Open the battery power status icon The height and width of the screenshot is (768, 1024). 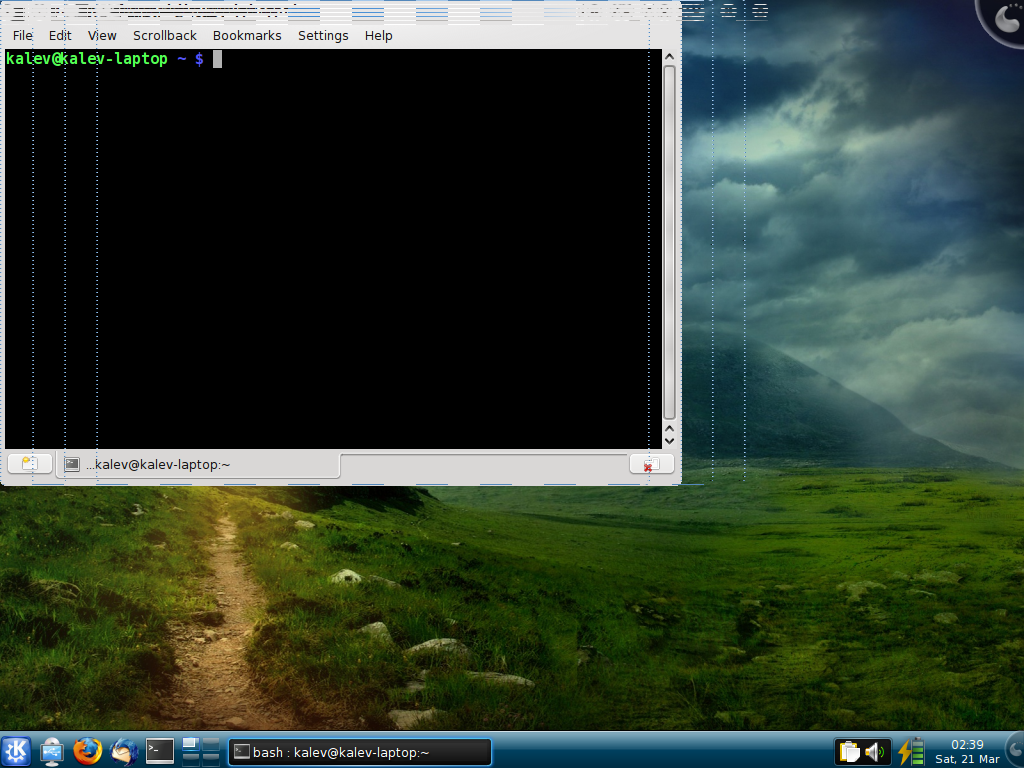911,752
